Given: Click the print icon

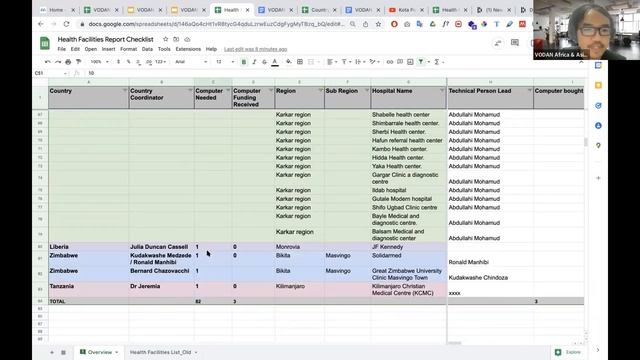Looking at the screenshot, I should pos(68,62).
